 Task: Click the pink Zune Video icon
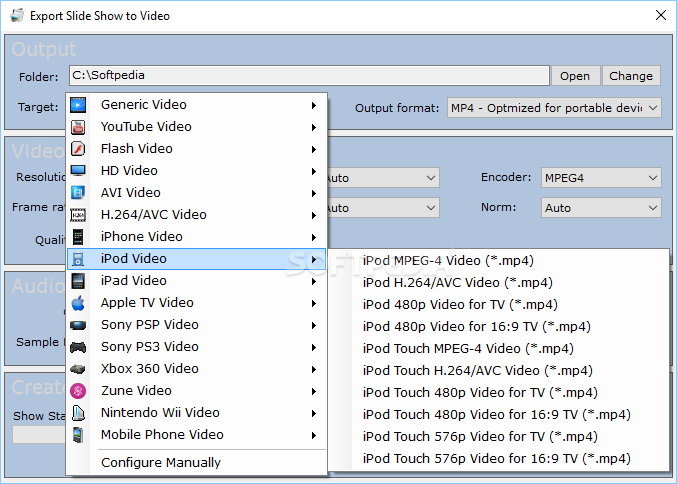[x=78, y=391]
